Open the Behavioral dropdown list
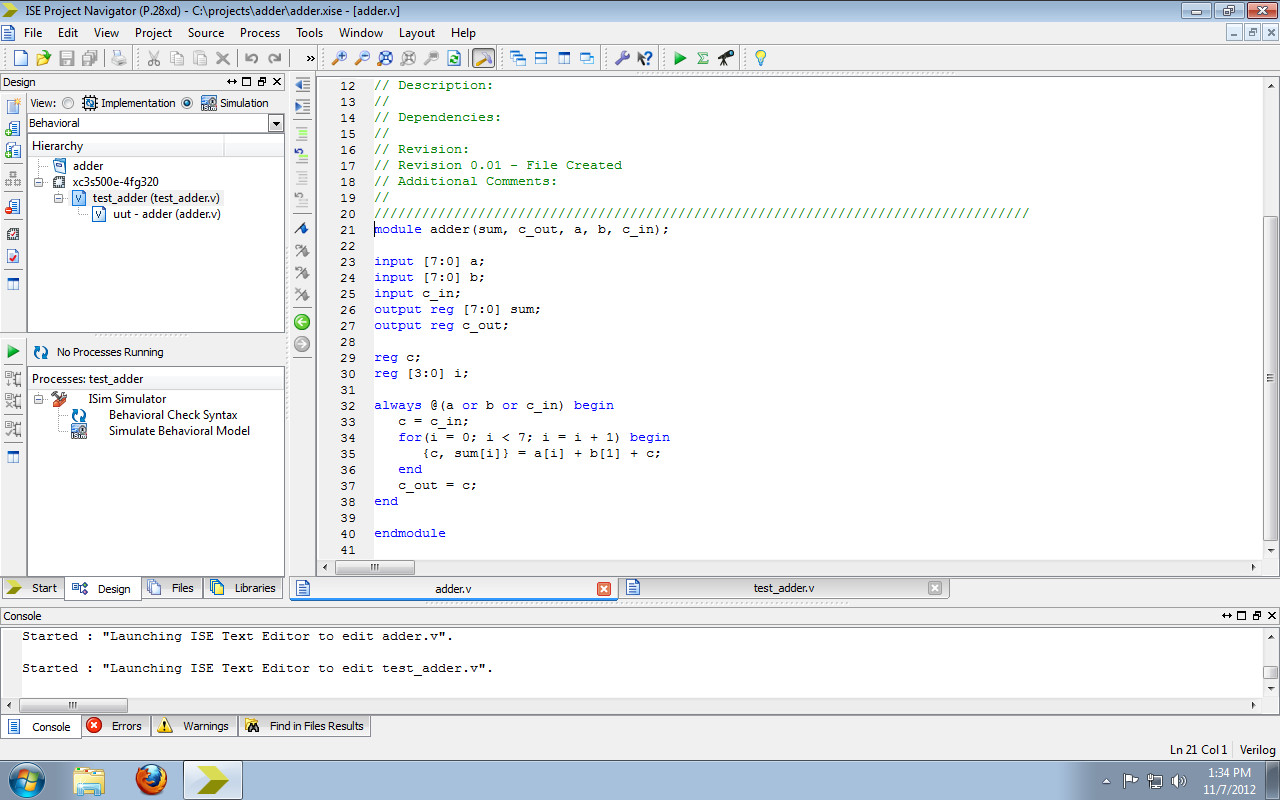1280x800 pixels. (x=275, y=123)
